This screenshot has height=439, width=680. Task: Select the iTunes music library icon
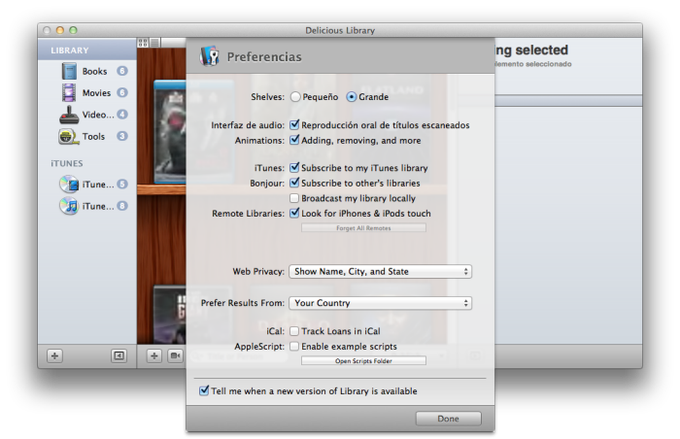point(69,206)
